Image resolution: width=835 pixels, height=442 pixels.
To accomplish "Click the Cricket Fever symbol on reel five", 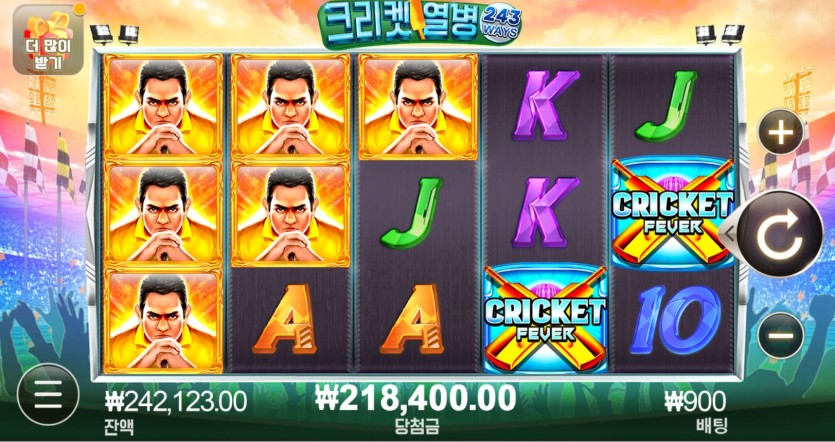I will click(x=673, y=213).
